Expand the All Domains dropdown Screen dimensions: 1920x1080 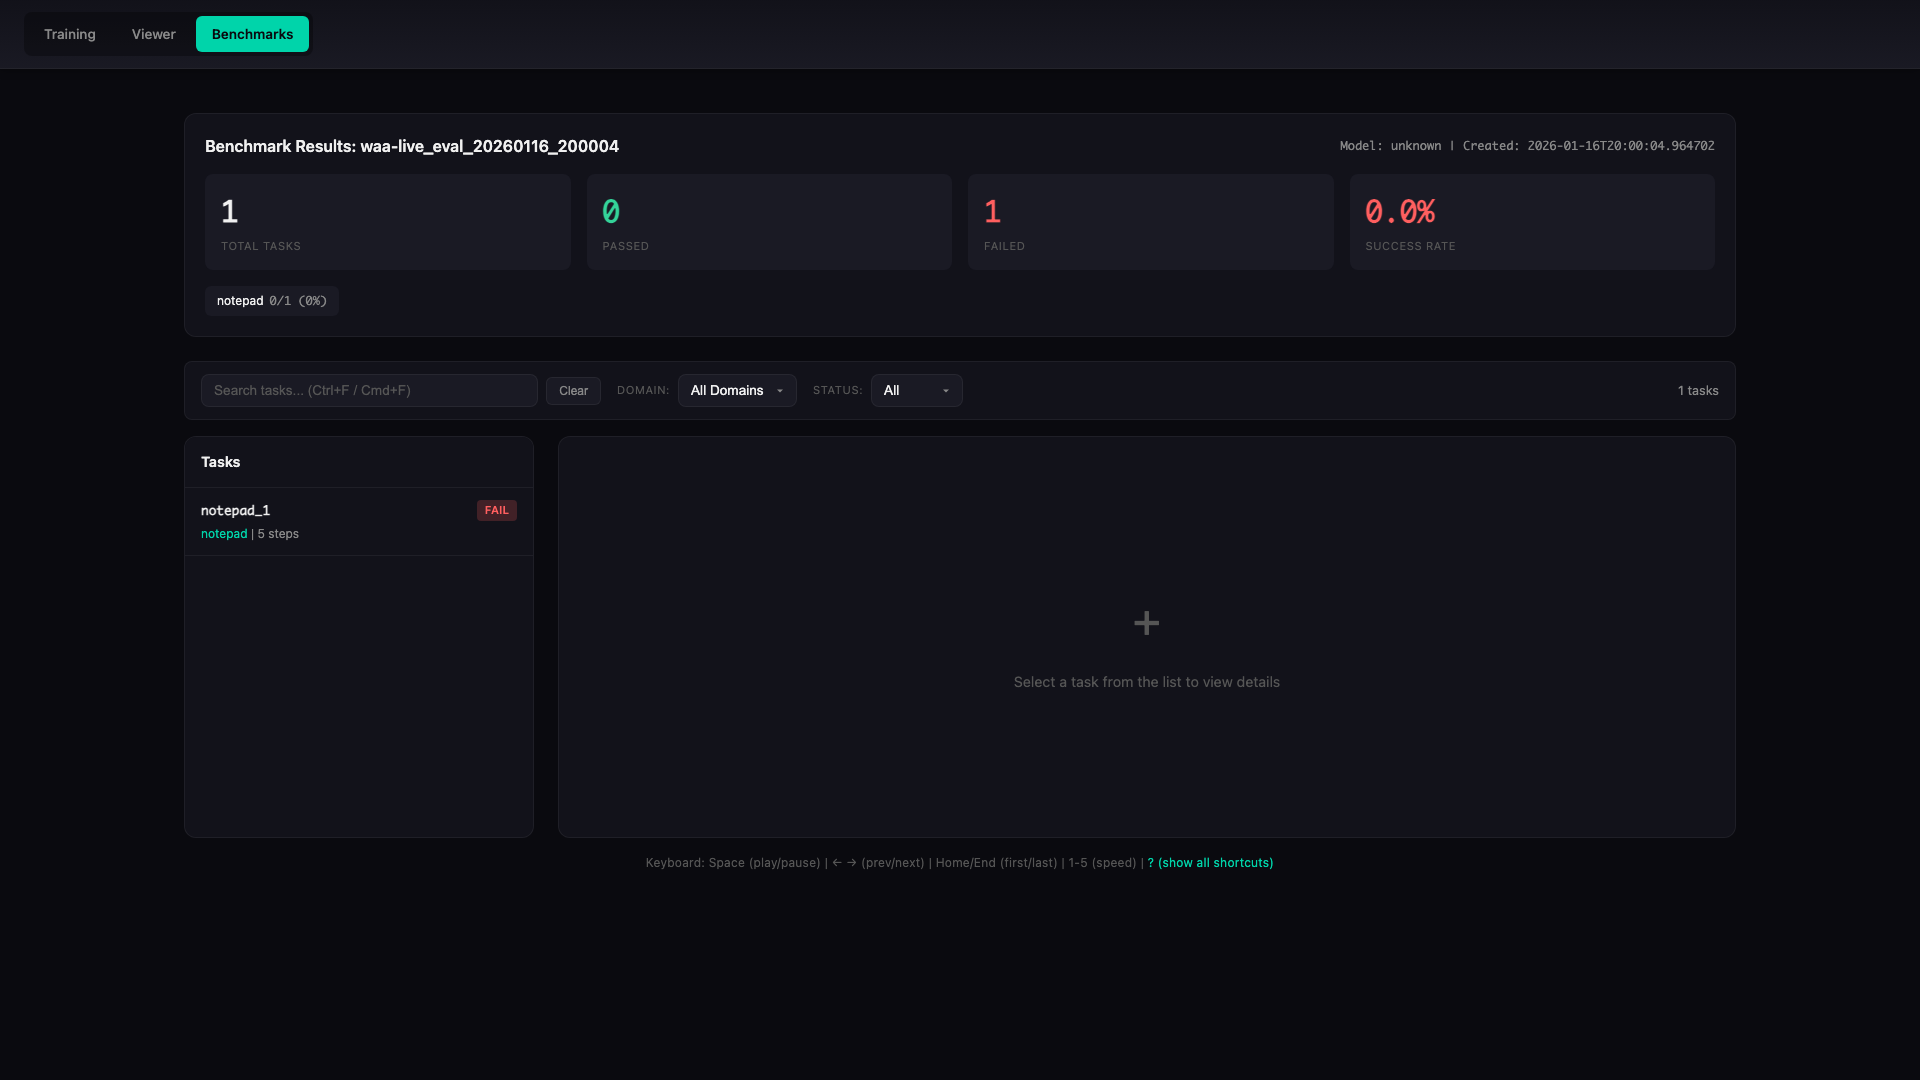click(727, 390)
